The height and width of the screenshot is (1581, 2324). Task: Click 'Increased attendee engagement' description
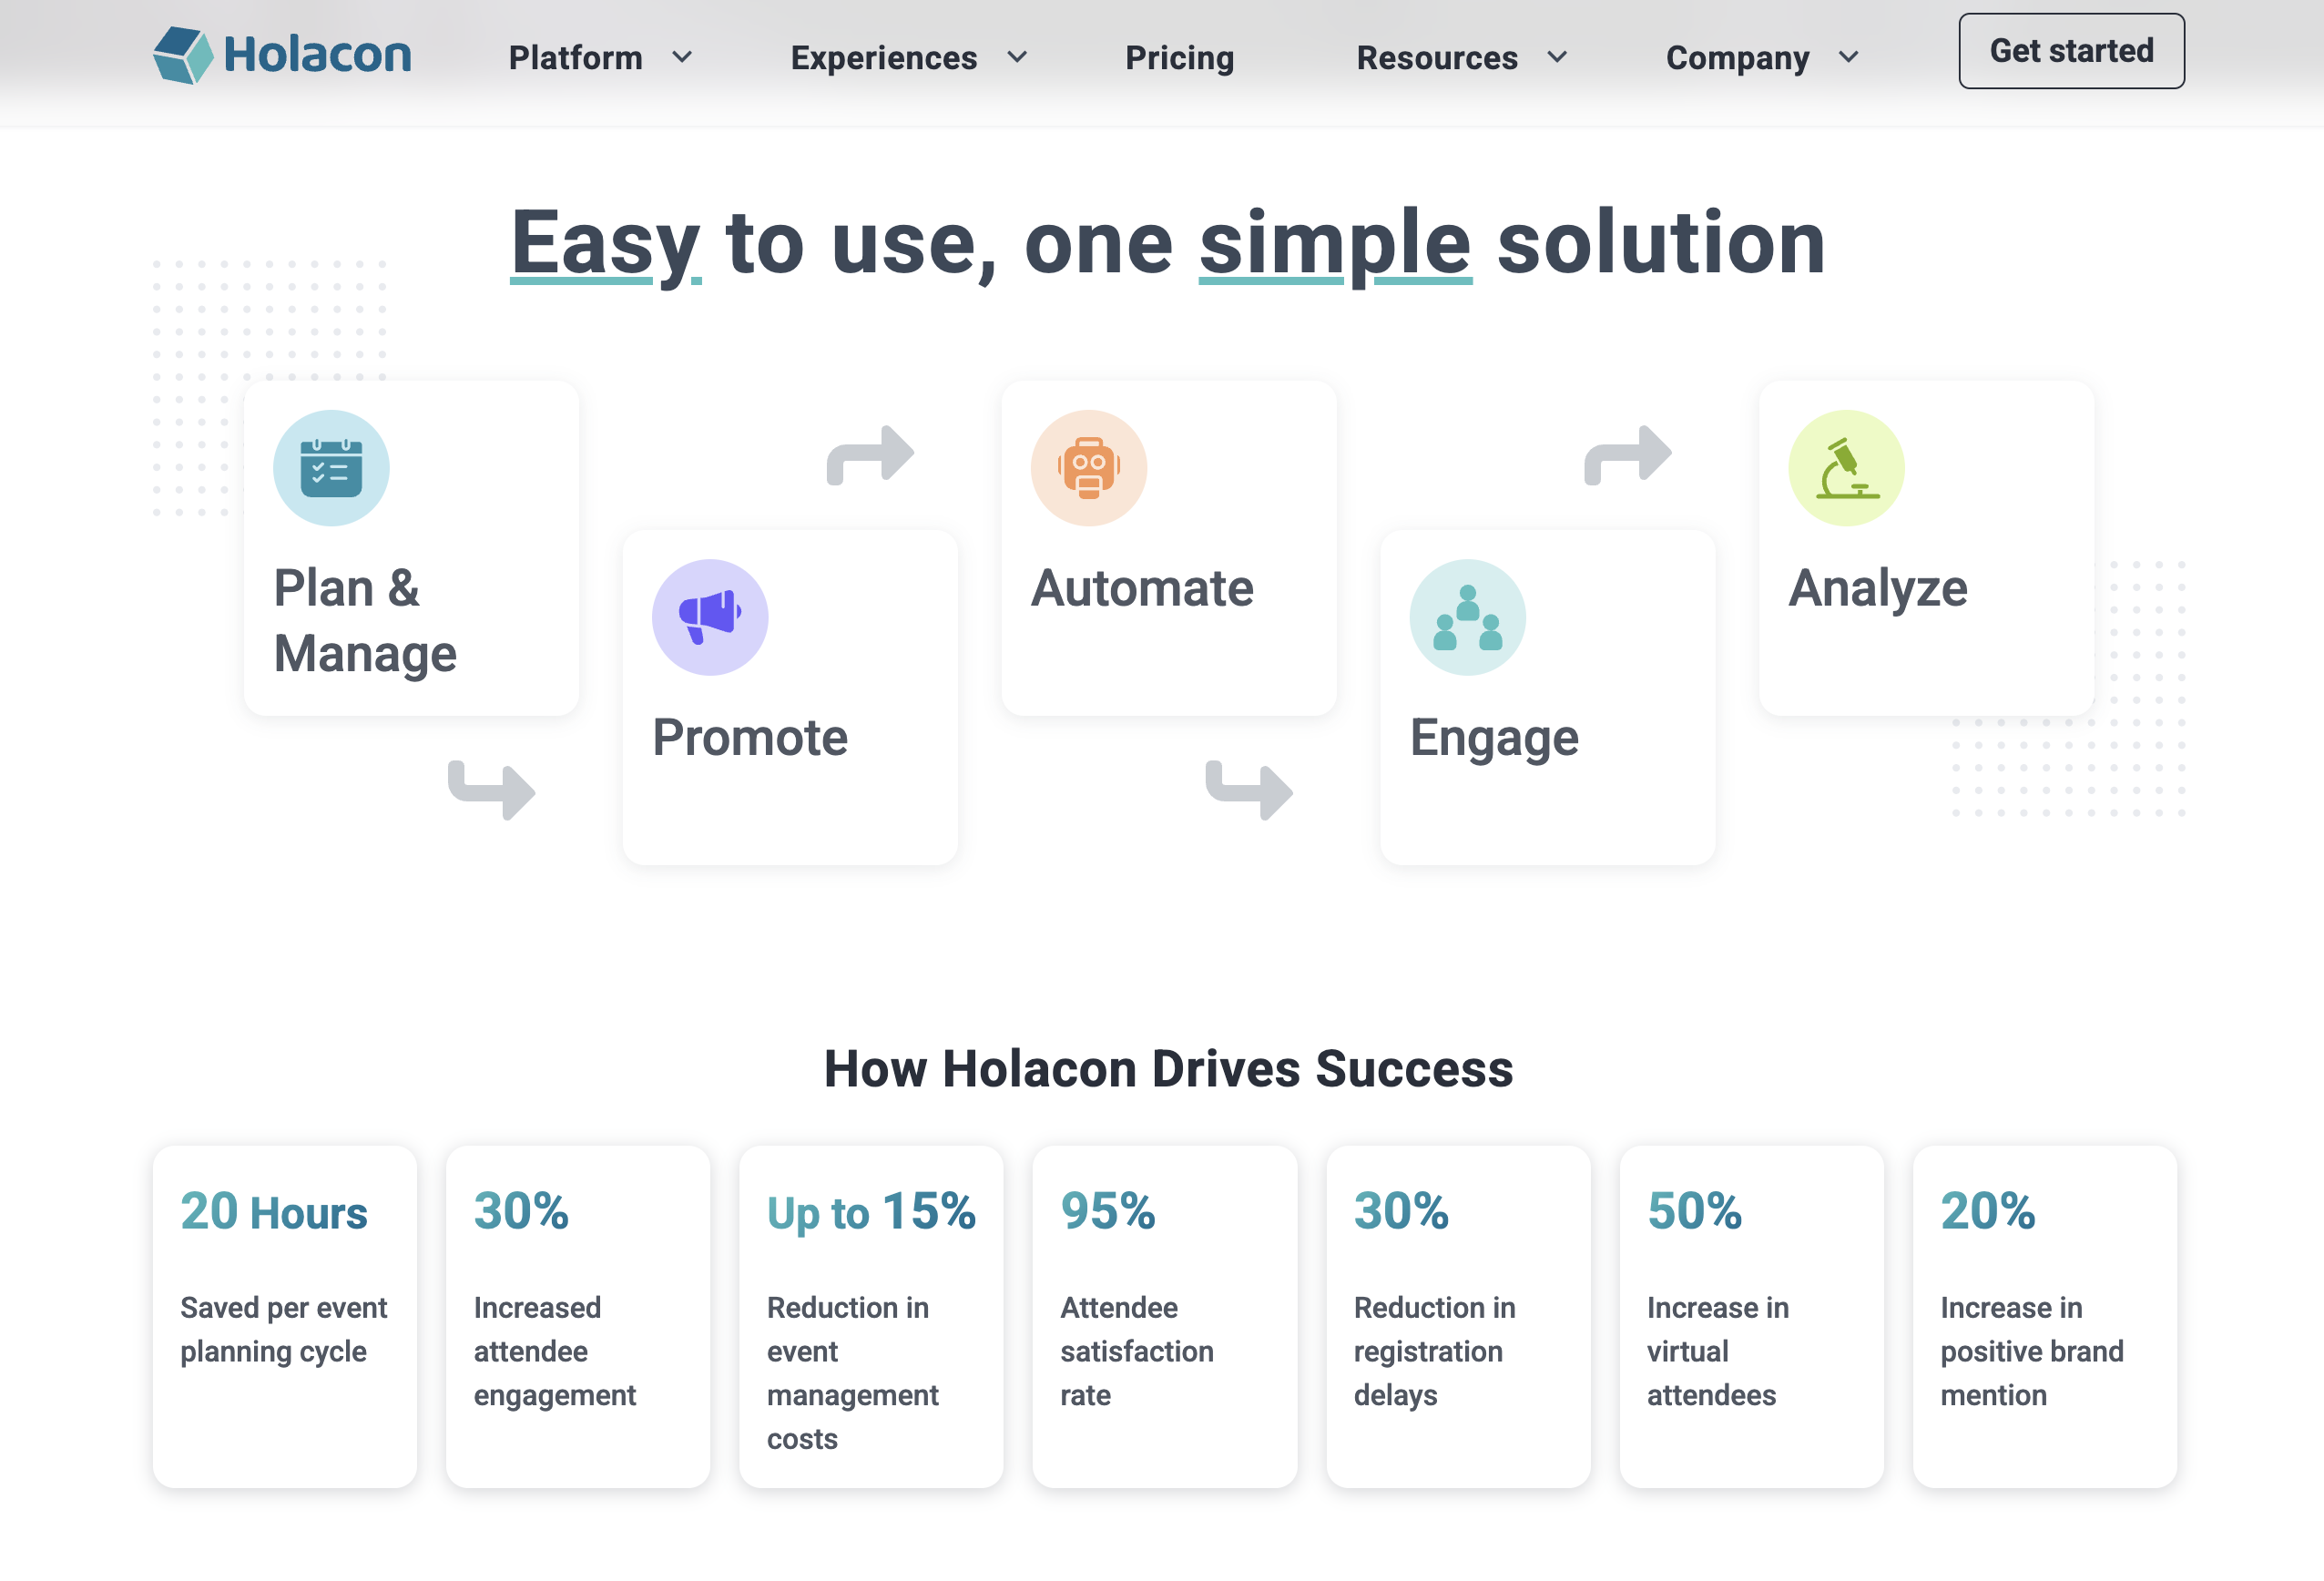tap(555, 1351)
